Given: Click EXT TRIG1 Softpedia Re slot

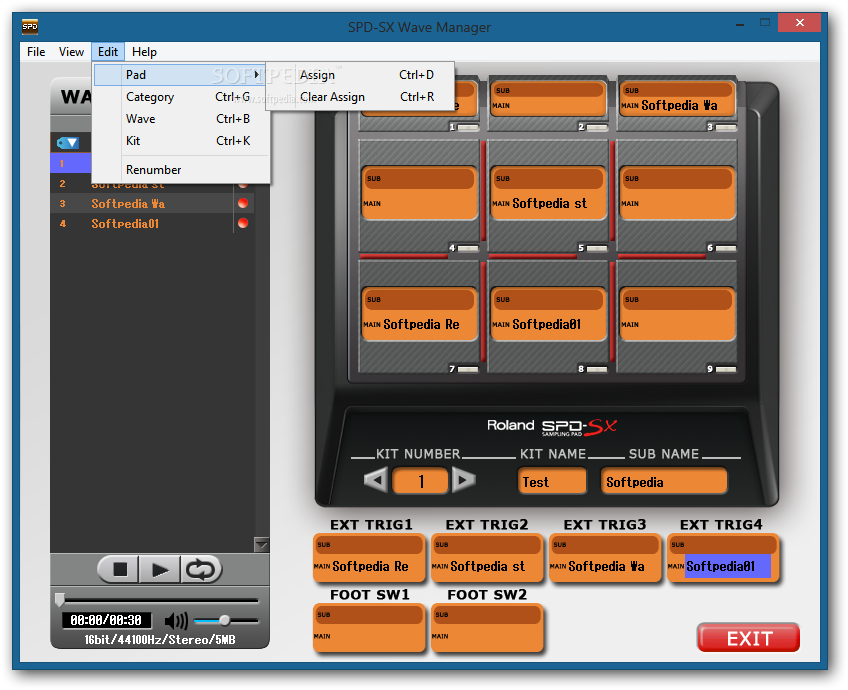Looking at the screenshot, I should (x=369, y=558).
